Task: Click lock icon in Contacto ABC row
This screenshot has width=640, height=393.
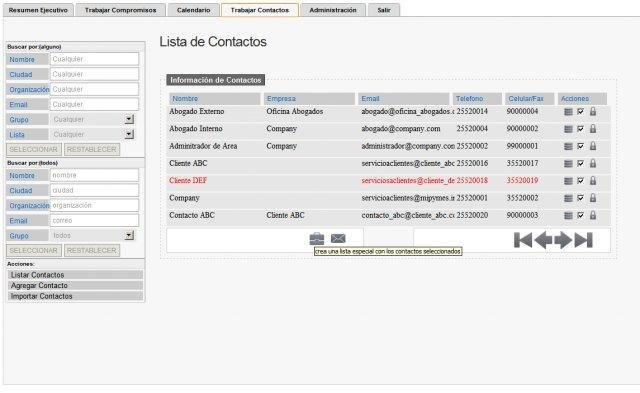Action: click(x=593, y=215)
